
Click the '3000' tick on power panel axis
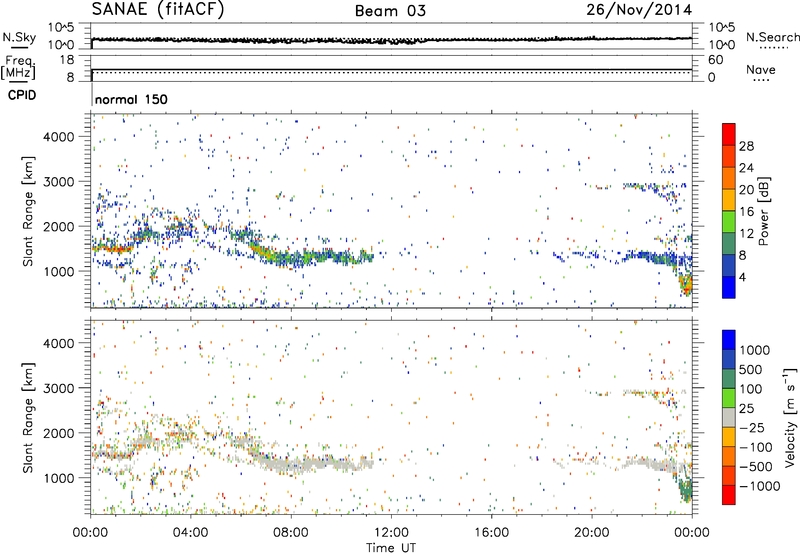click(58, 182)
